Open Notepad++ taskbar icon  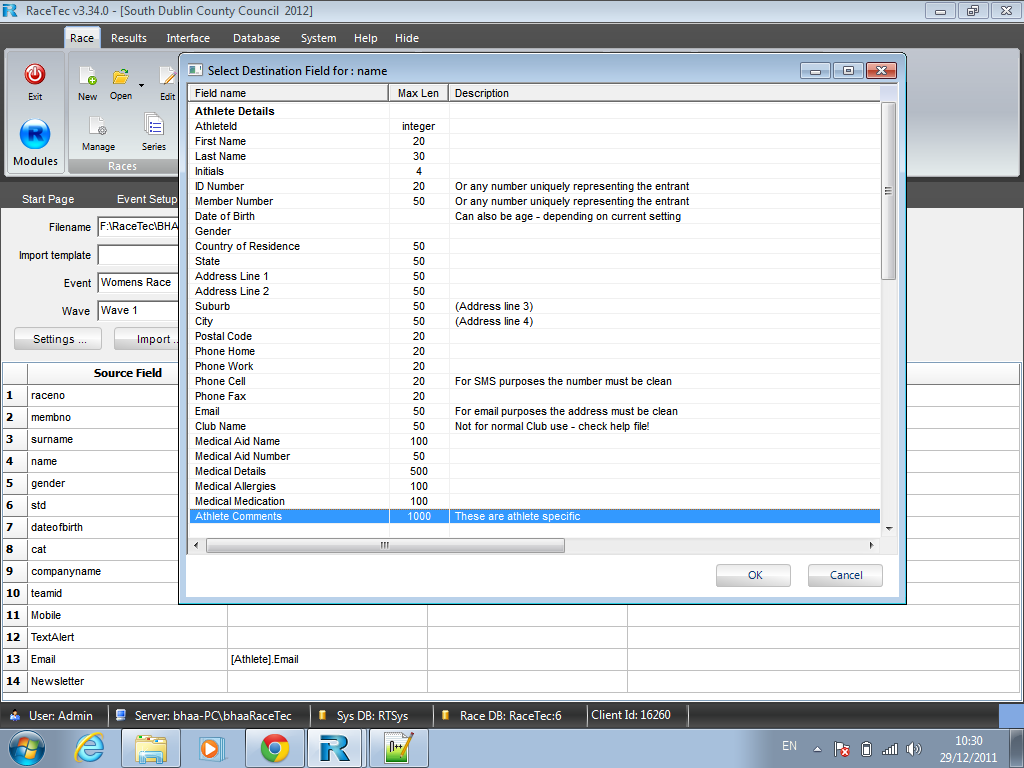click(398, 748)
